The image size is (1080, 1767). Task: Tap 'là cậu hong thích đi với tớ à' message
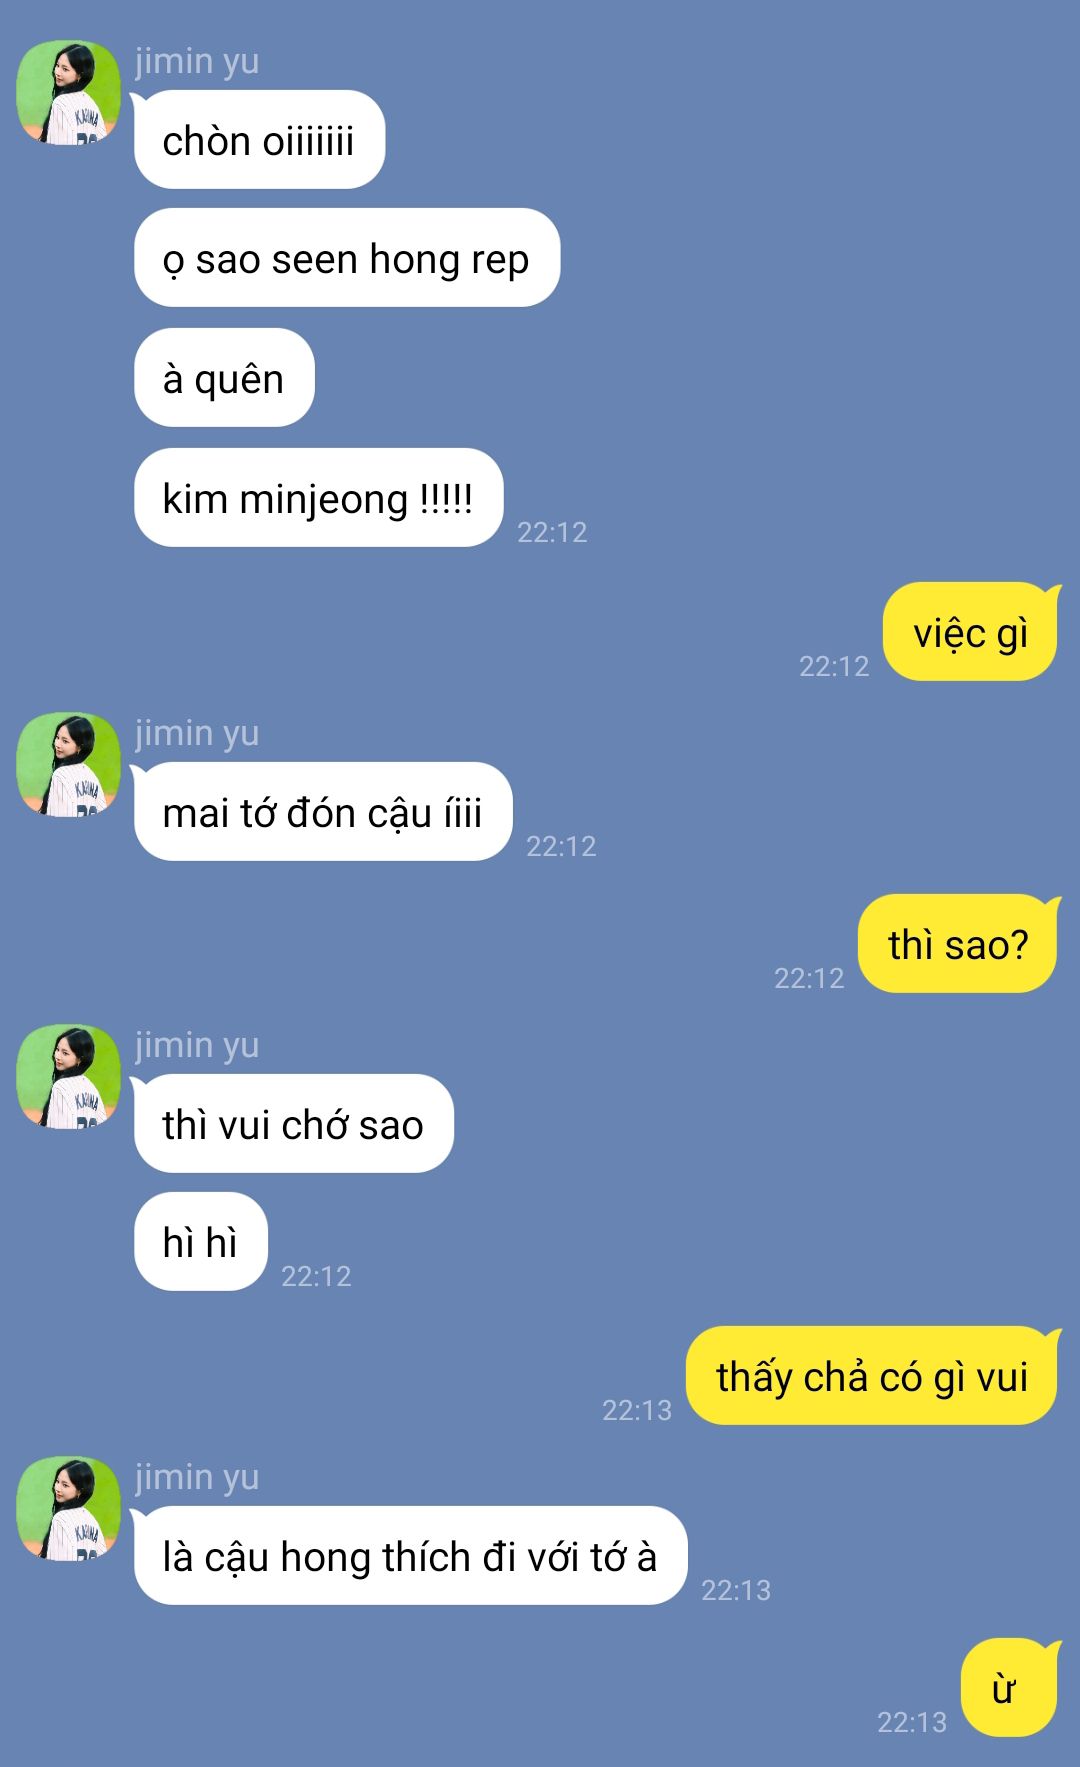pyautogui.click(x=410, y=1556)
